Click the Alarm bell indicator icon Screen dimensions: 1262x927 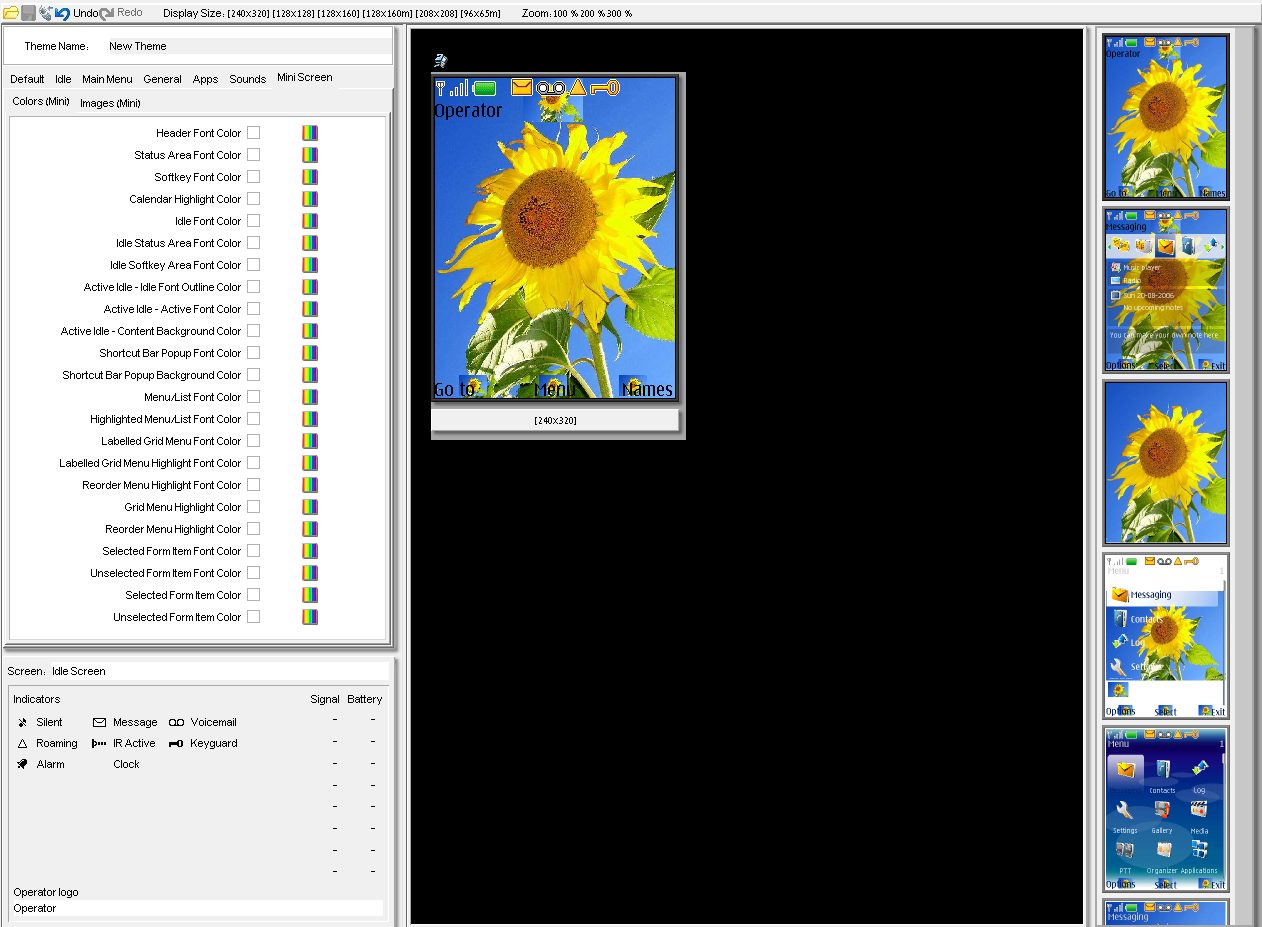[x=23, y=764]
